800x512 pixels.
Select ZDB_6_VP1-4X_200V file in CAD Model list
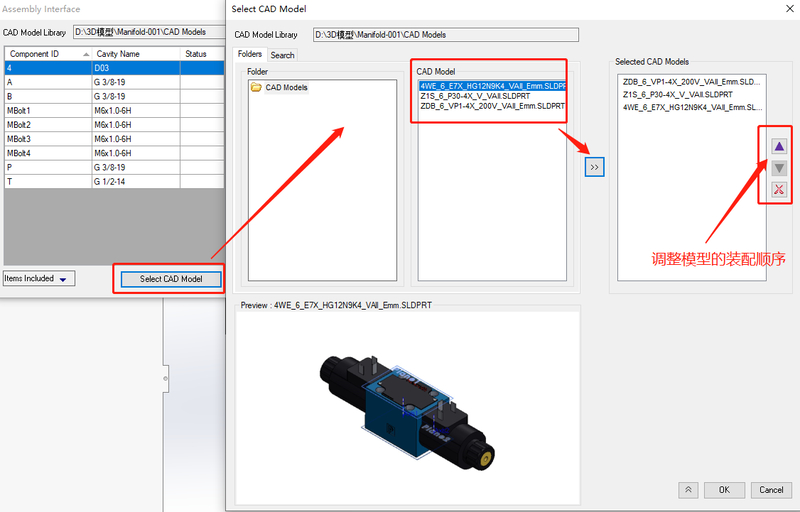point(491,106)
